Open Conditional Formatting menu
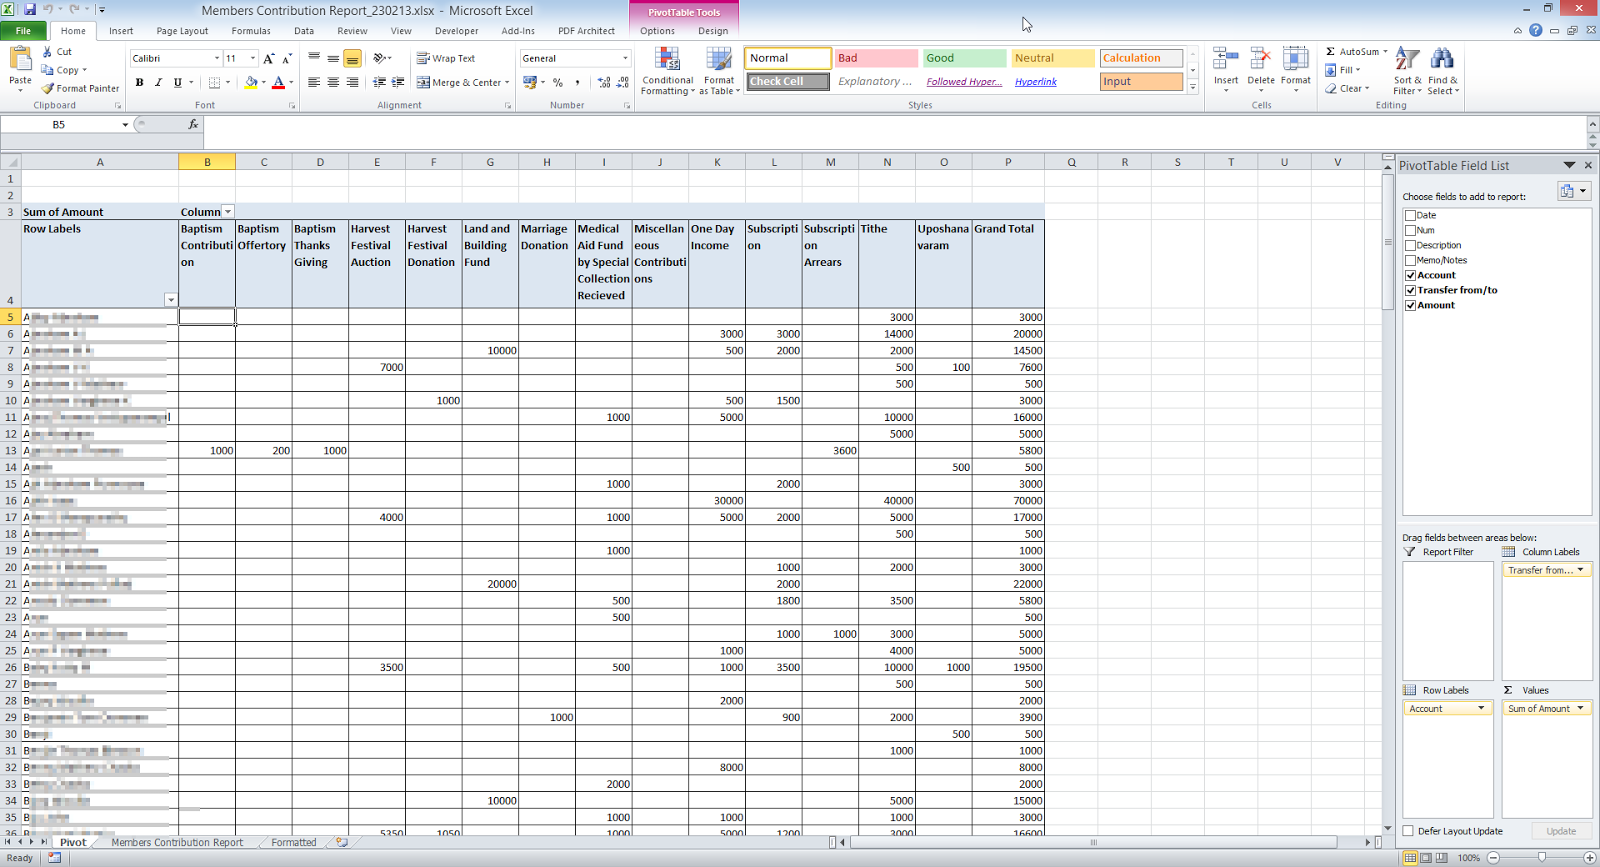Screen dimensions: 1600x867 click(x=667, y=71)
